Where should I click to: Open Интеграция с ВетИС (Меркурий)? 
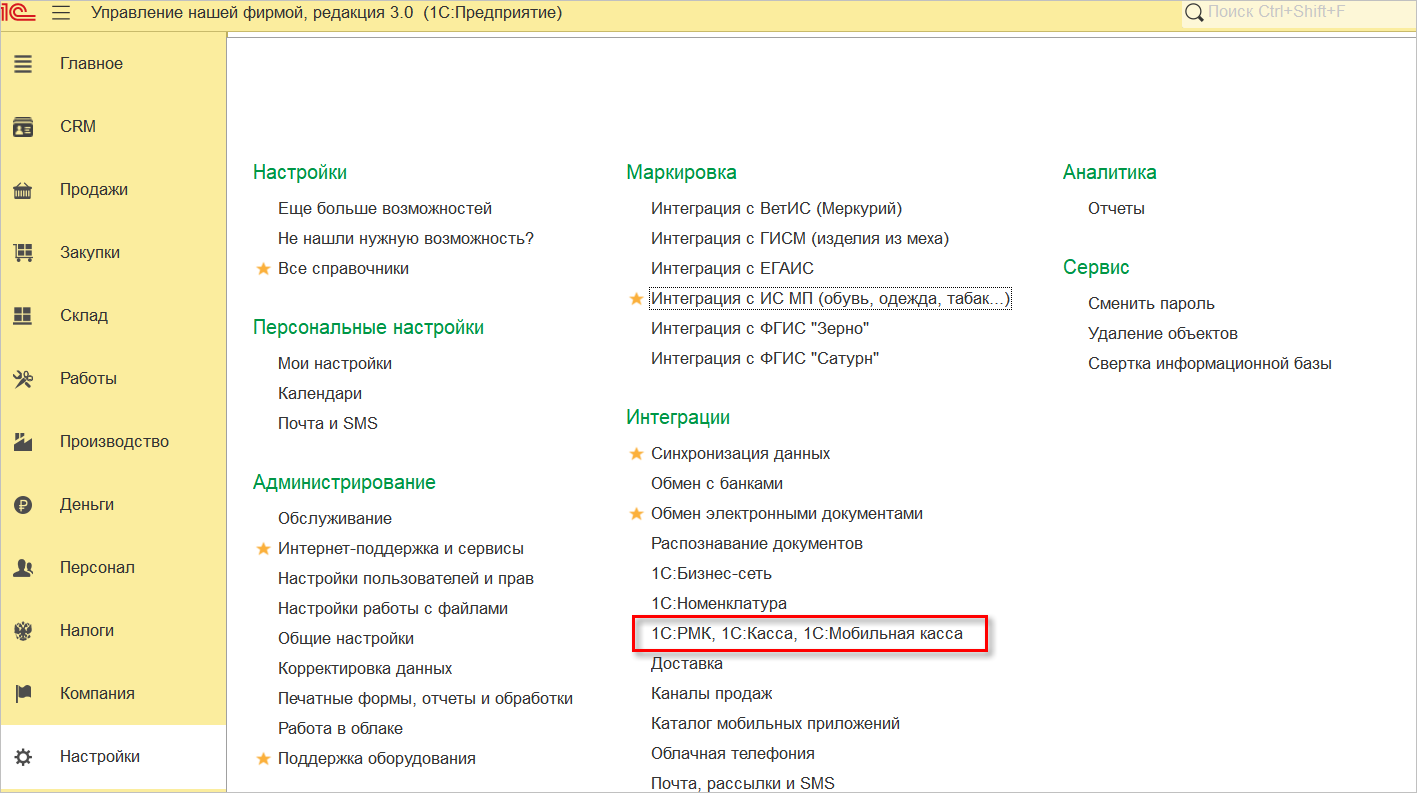coord(776,209)
